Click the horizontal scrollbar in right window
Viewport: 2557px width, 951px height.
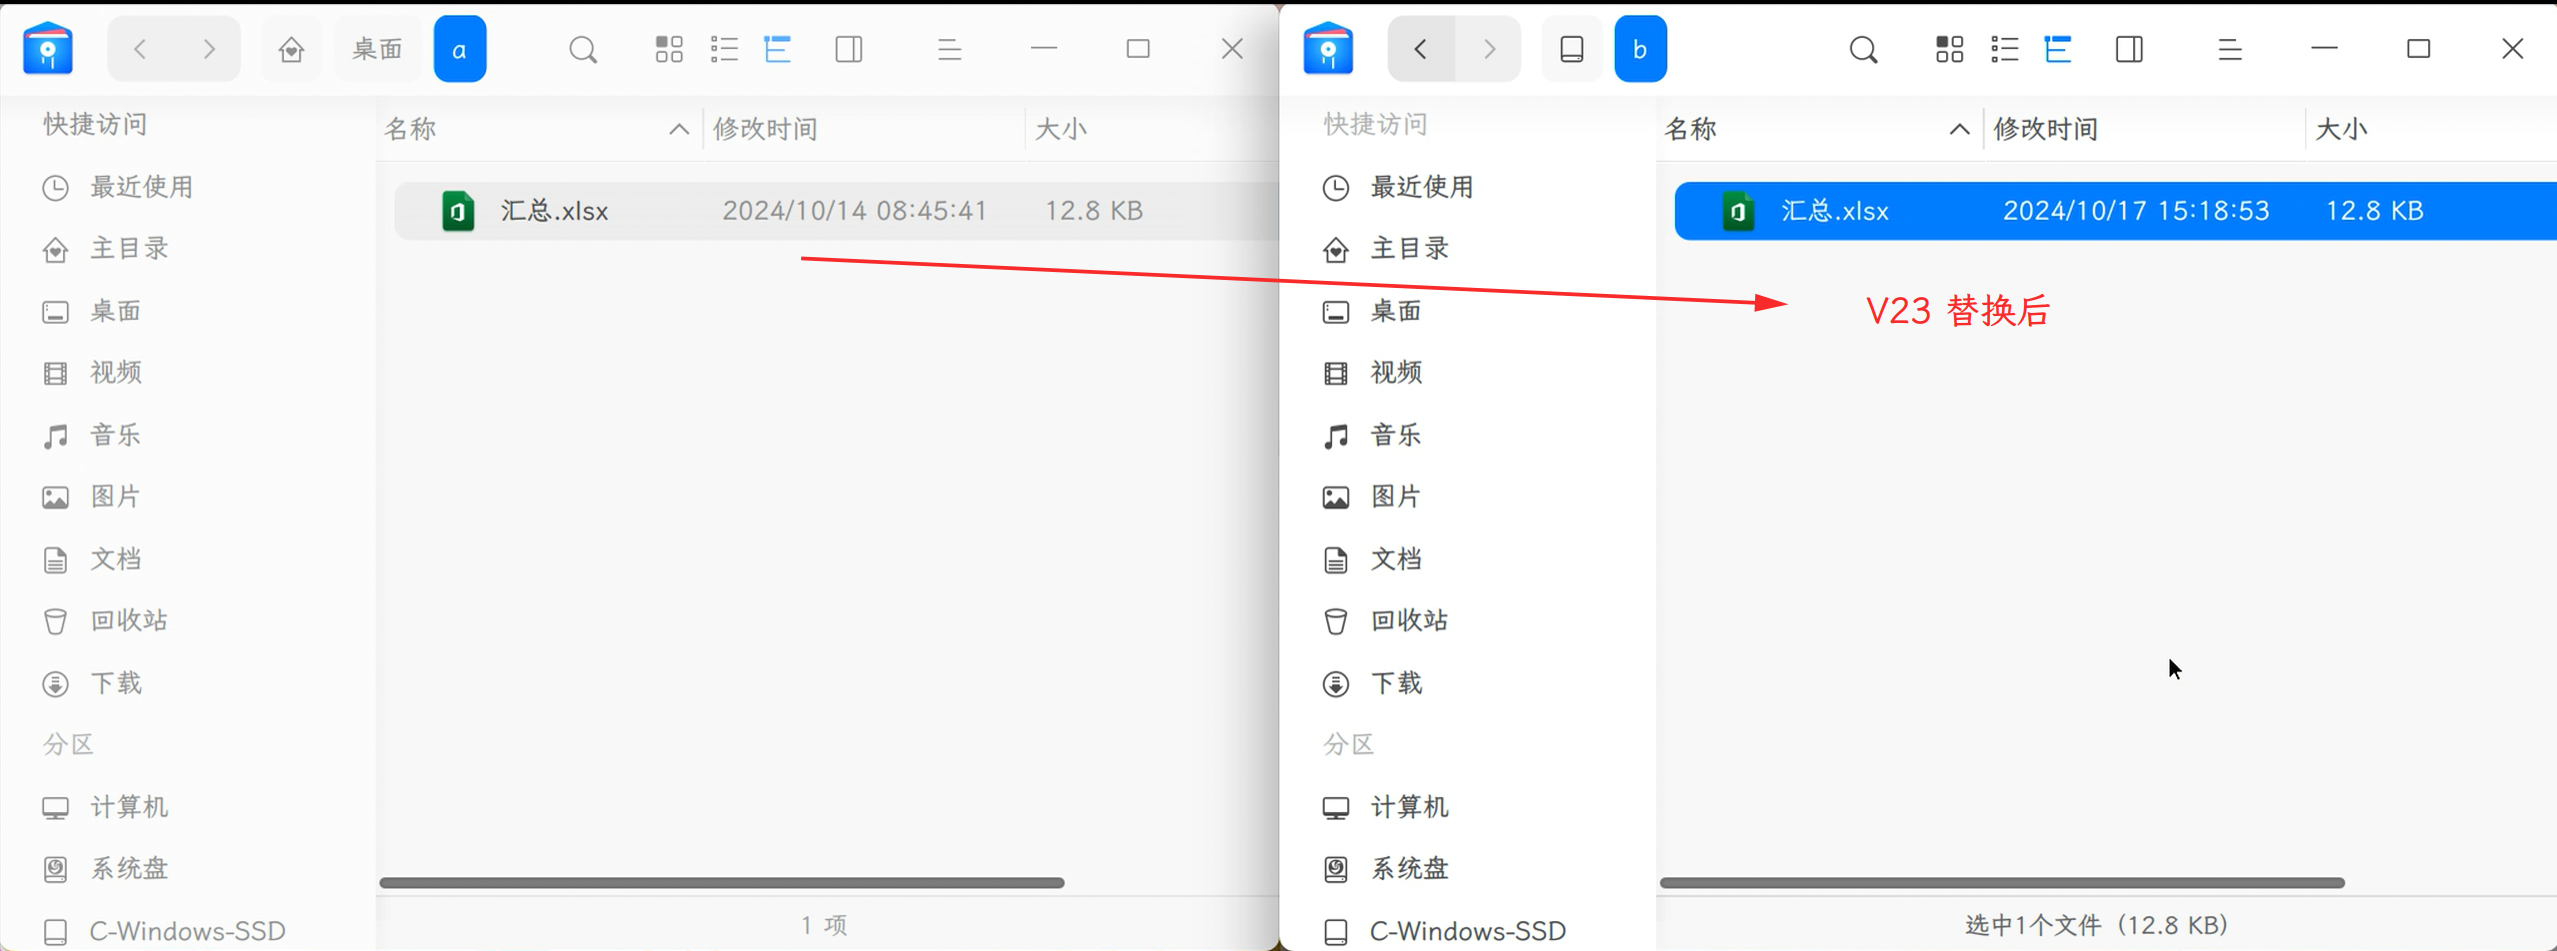click(x=2002, y=883)
